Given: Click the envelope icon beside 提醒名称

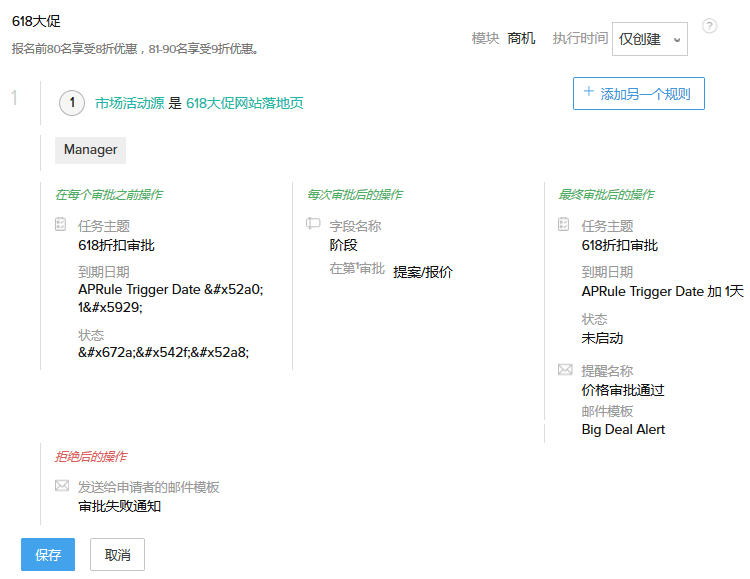Looking at the screenshot, I should [x=564, y=370].
